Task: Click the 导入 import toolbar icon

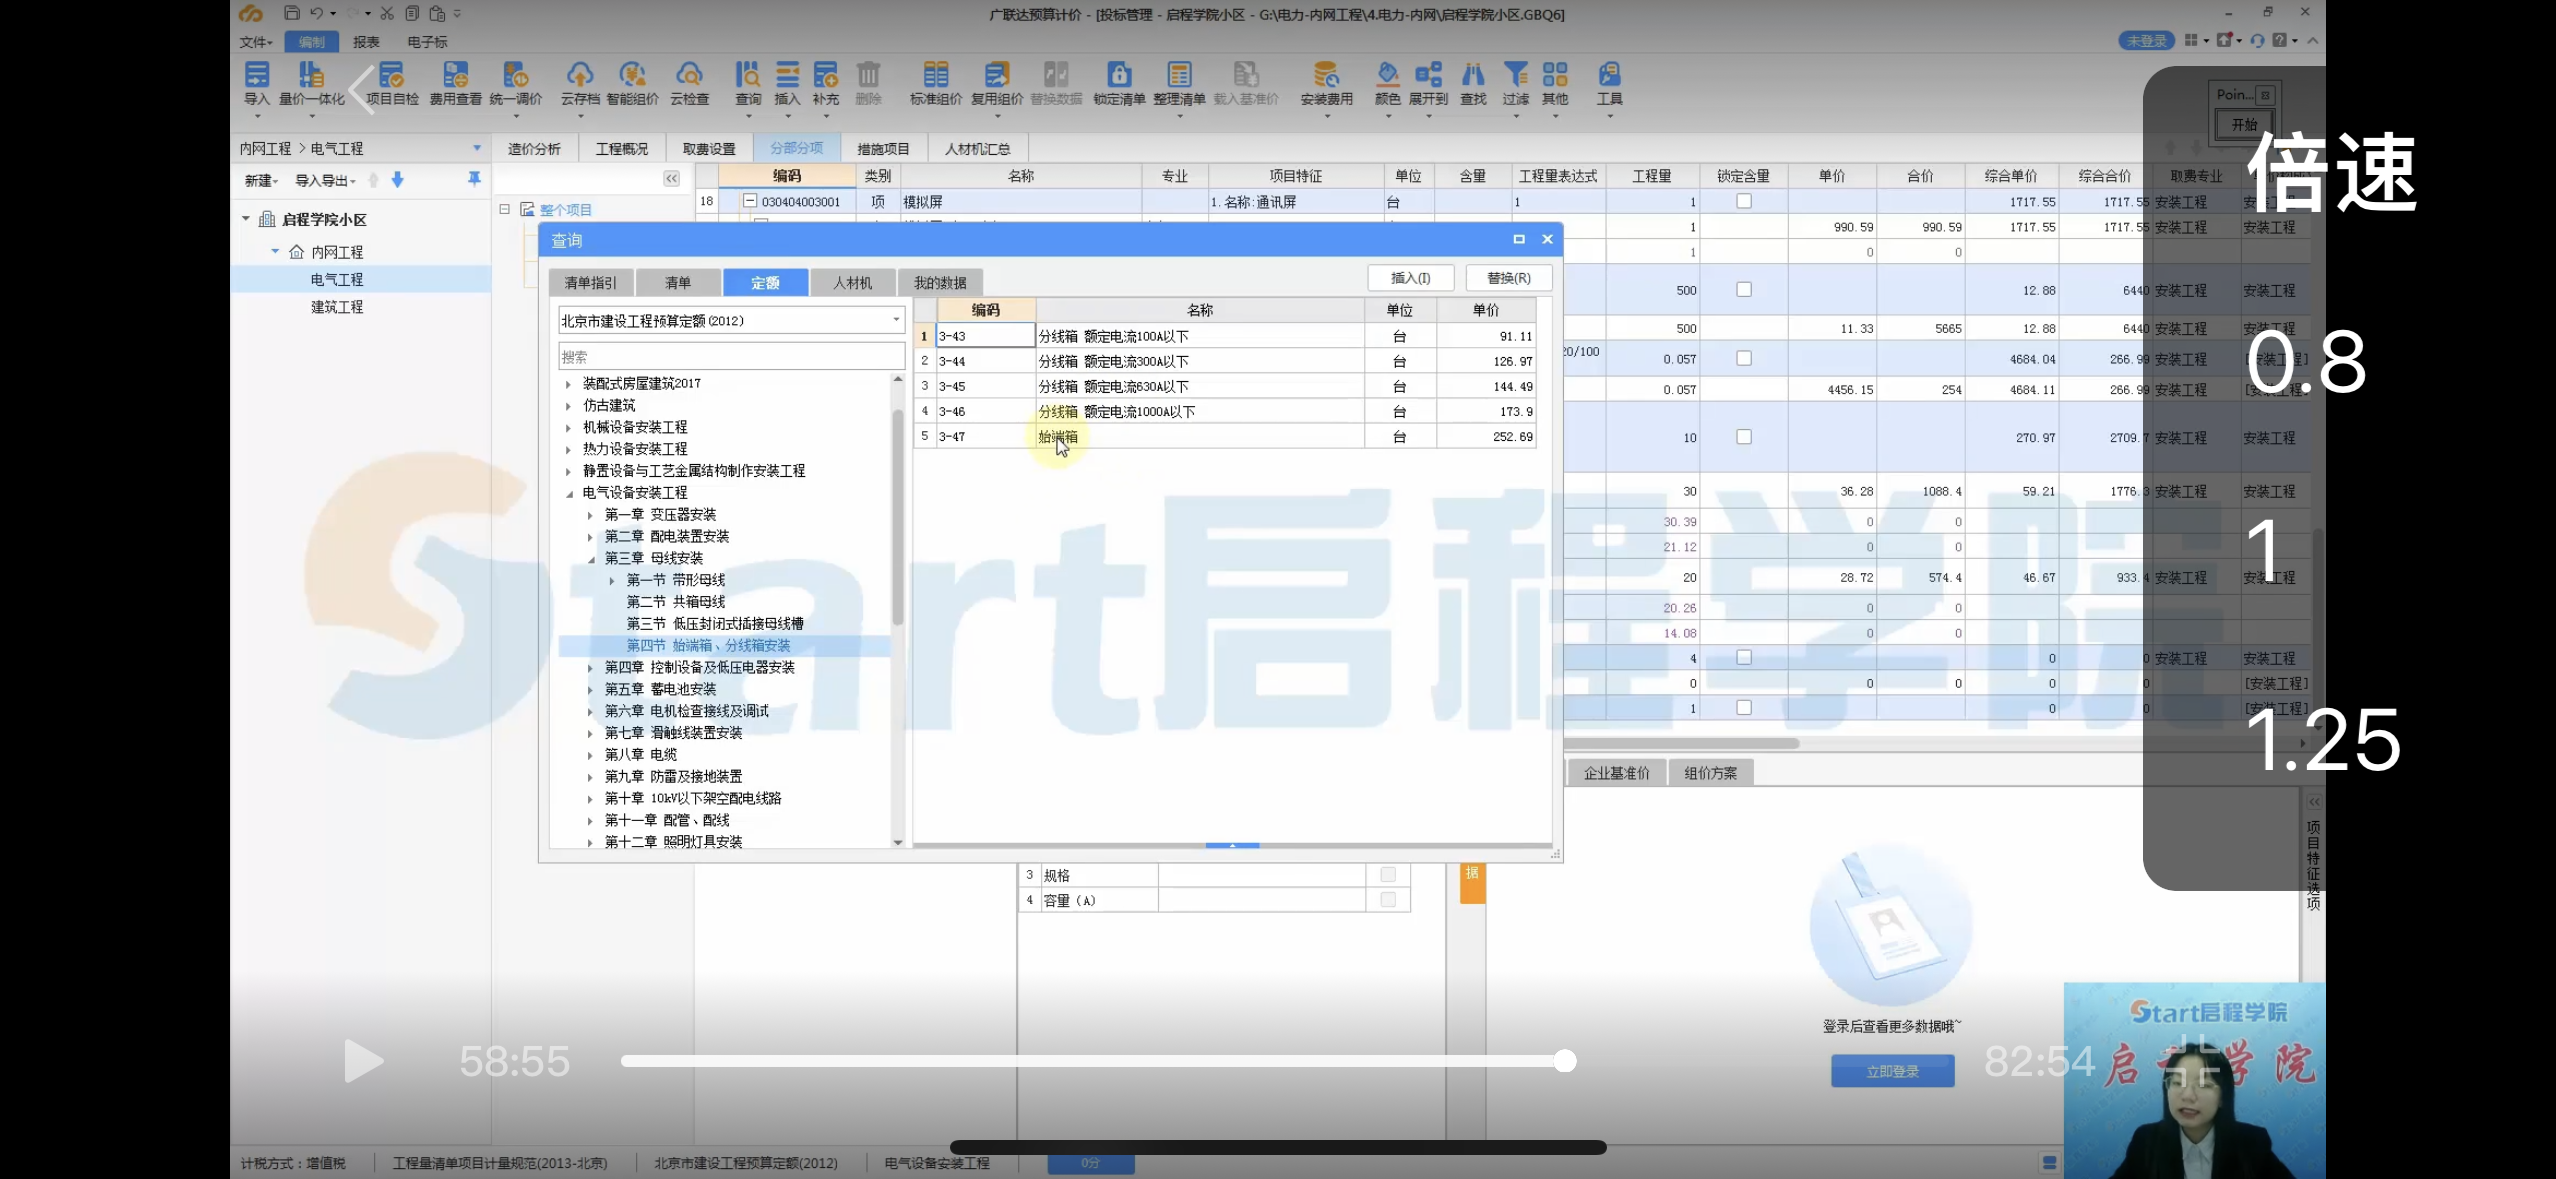Action: point(257,83)
